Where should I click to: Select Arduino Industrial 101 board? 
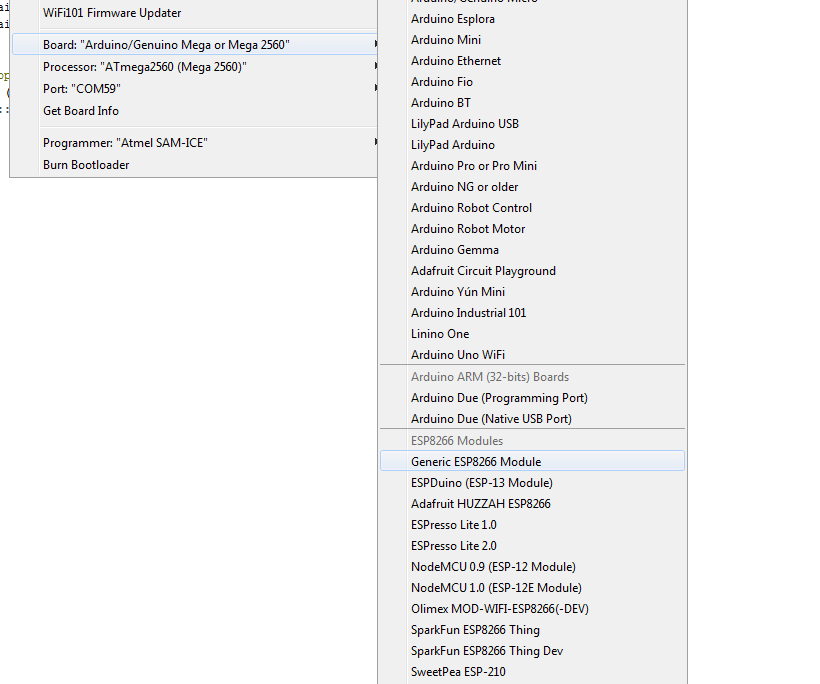[x=532, y=313]
